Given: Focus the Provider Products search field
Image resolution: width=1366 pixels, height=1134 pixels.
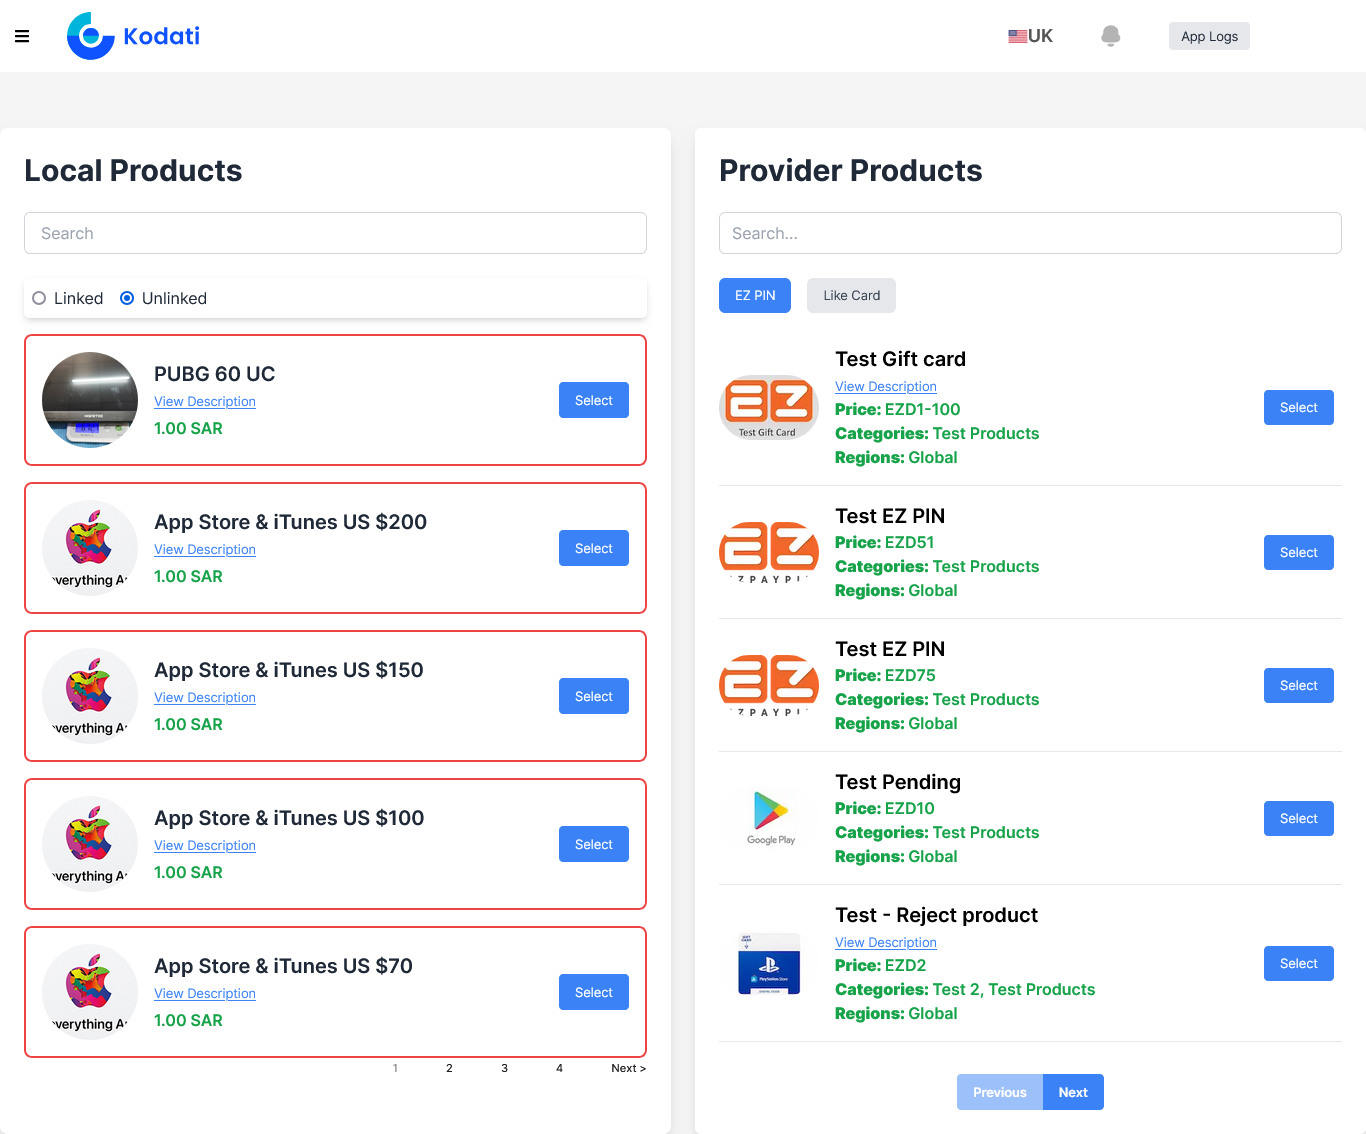Looking at the screenshot, I should point(1030,233).
